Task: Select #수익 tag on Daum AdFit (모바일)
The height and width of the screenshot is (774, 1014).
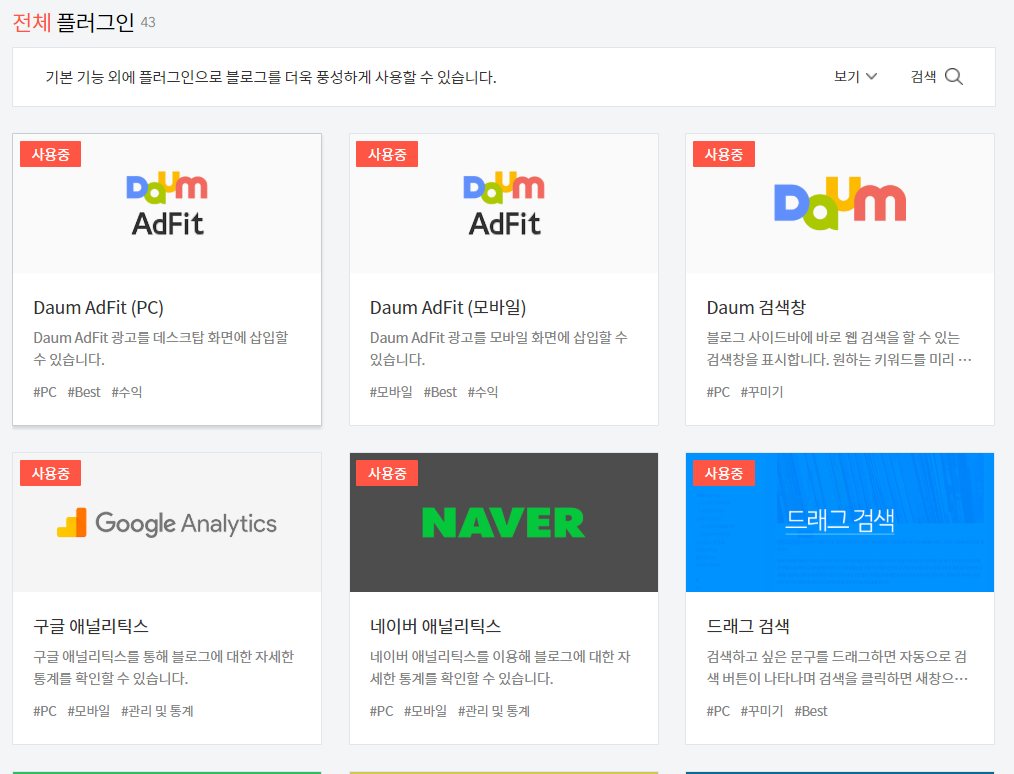Action: click(483, 392)
